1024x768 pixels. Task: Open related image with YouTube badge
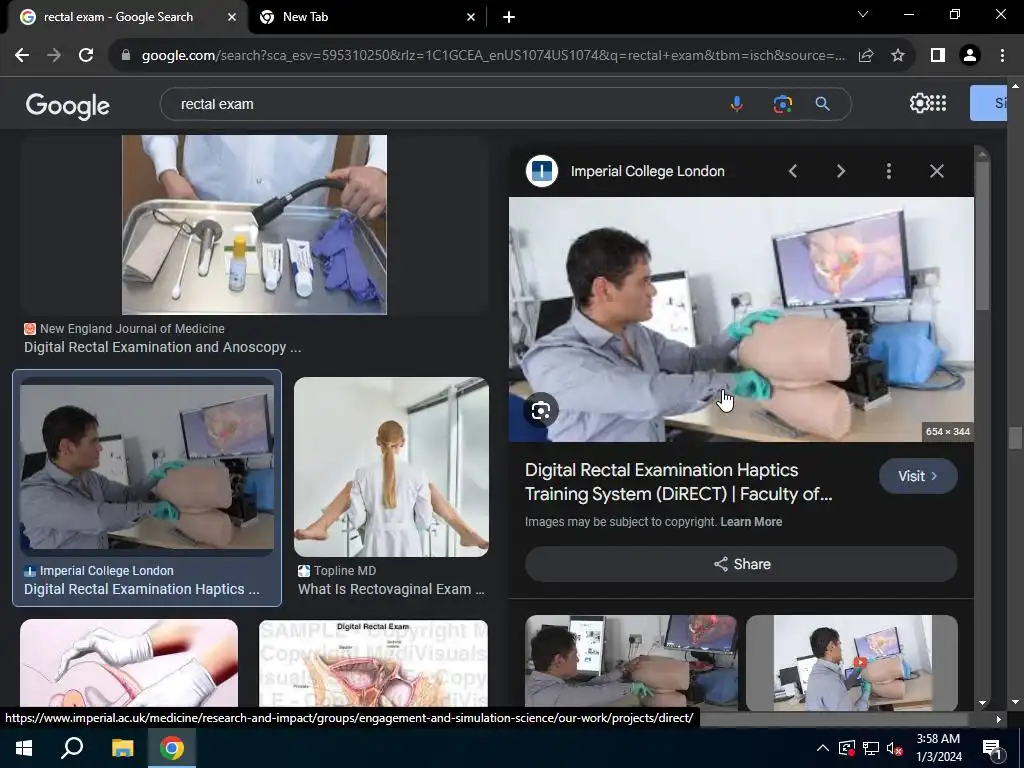click(852, 662)
